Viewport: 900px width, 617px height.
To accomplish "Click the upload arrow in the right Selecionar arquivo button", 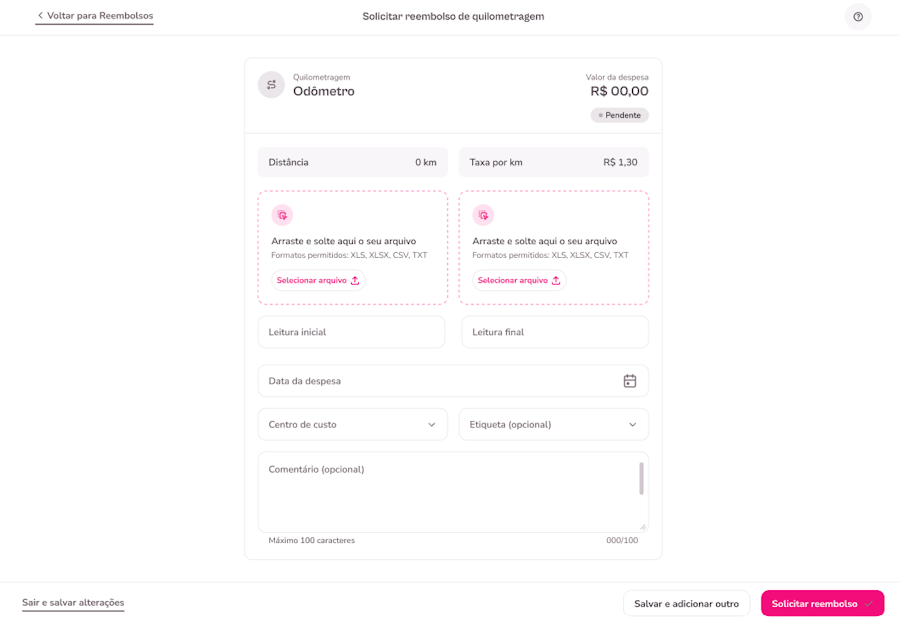I will (x=556, y=280).
